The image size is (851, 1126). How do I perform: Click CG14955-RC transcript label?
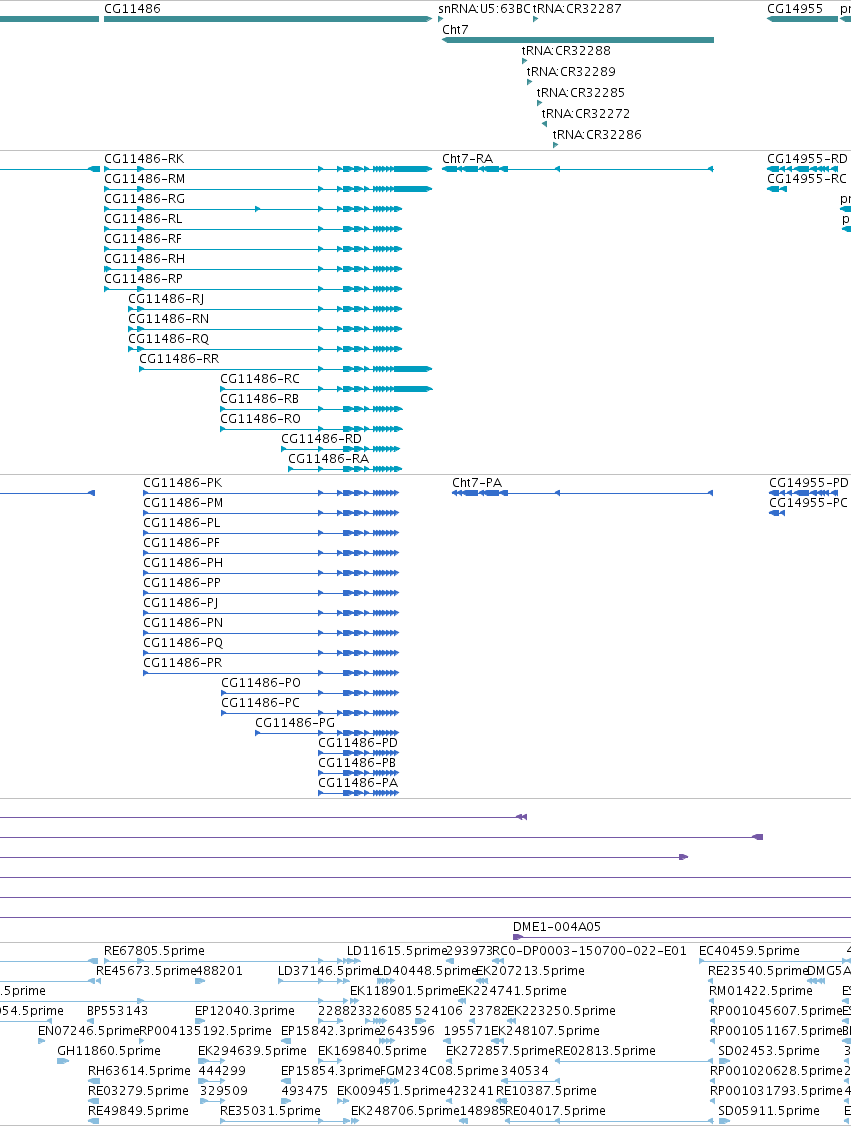coord(807,179)
